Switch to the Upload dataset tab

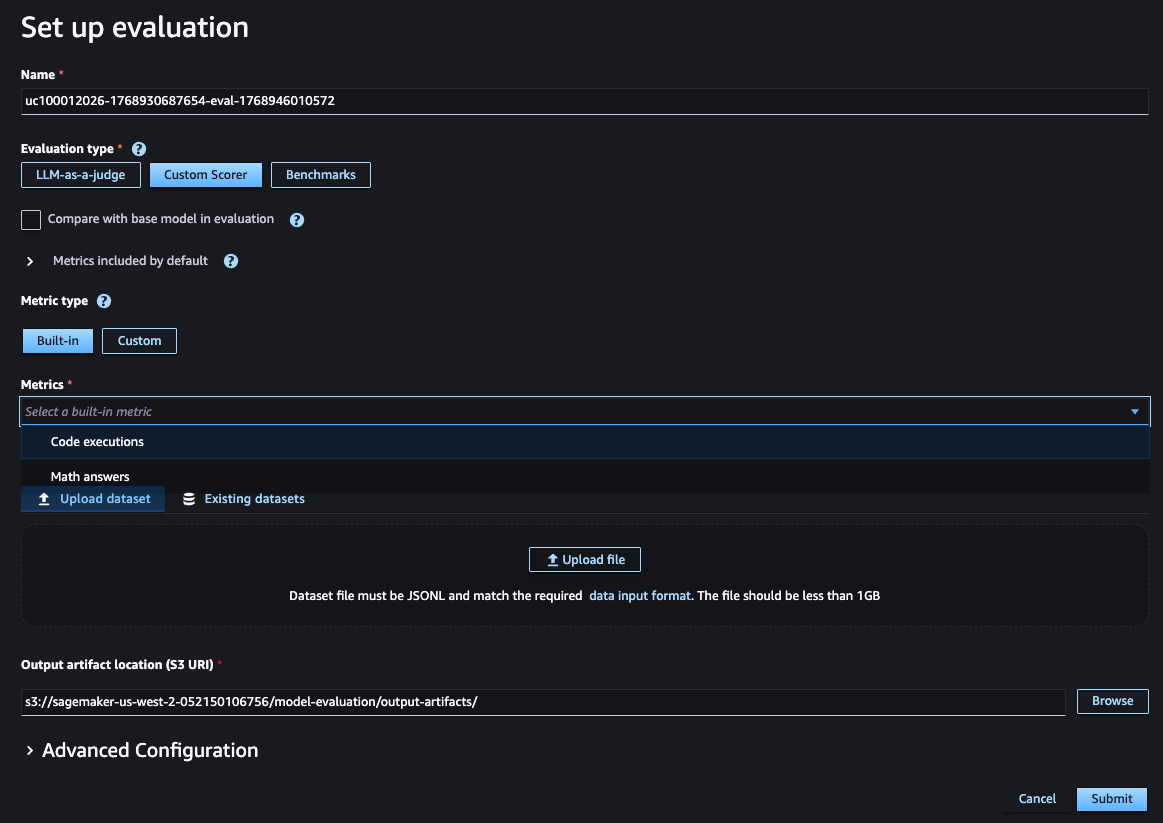[93, 499]
